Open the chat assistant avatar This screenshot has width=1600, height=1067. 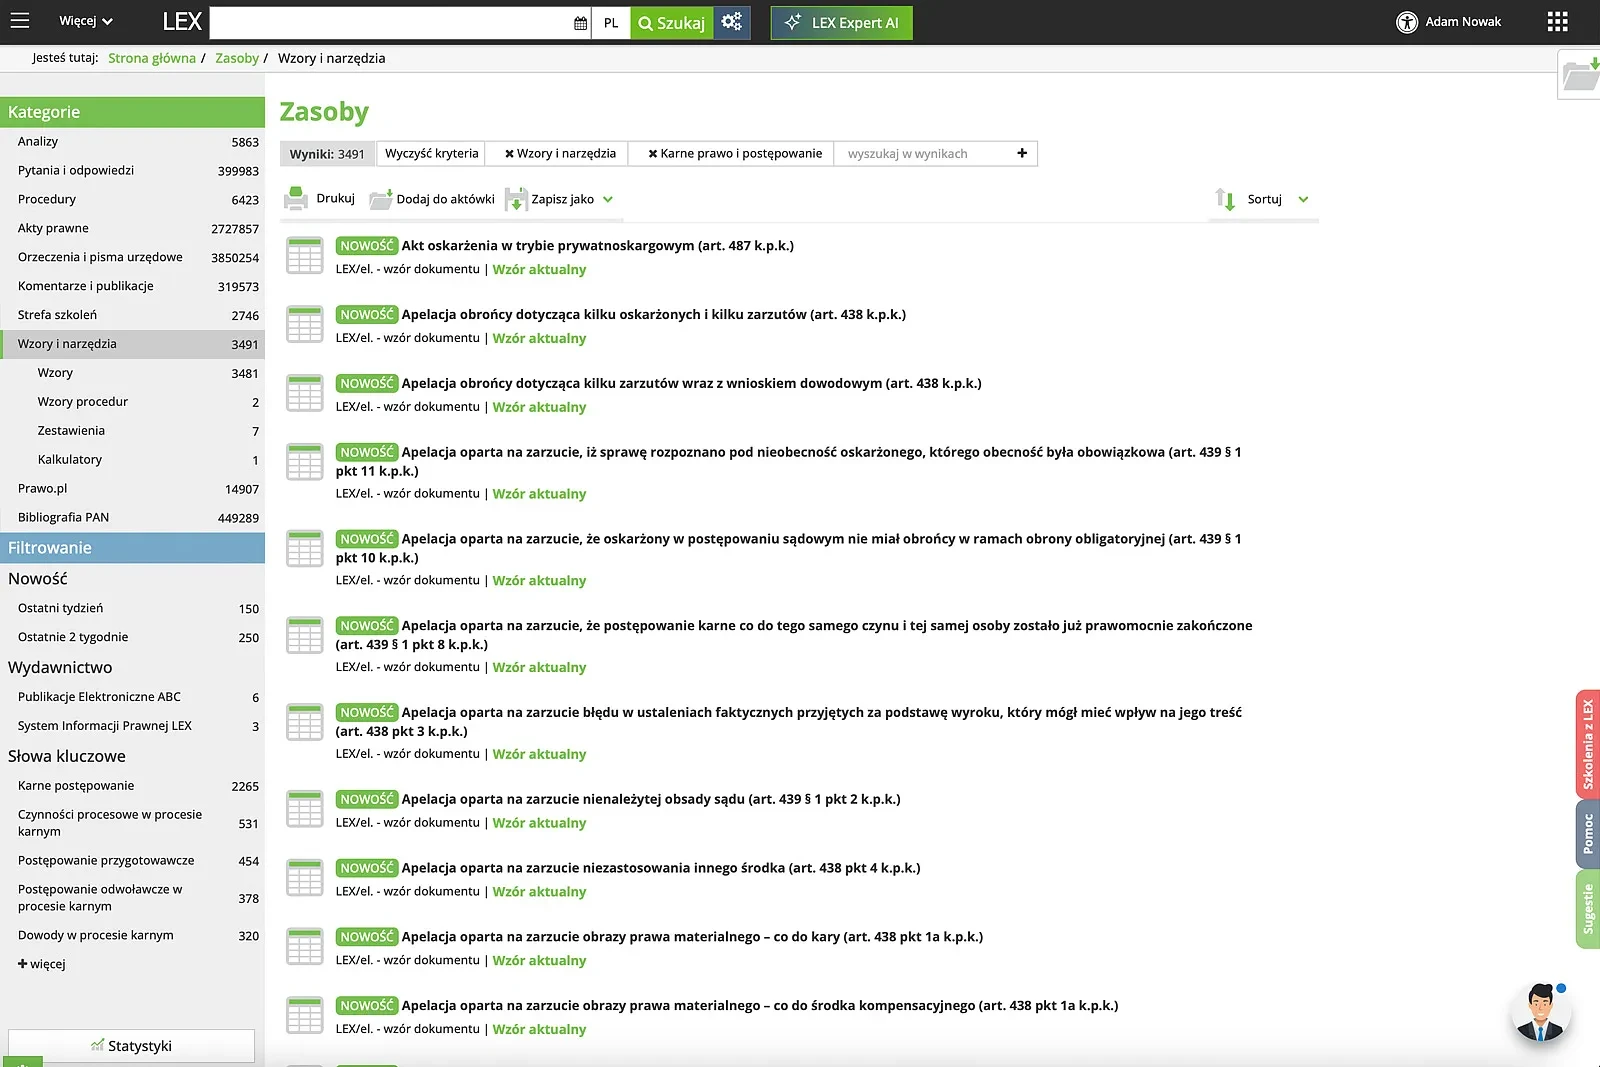pyautogui.click(x=1540, y=1012)
